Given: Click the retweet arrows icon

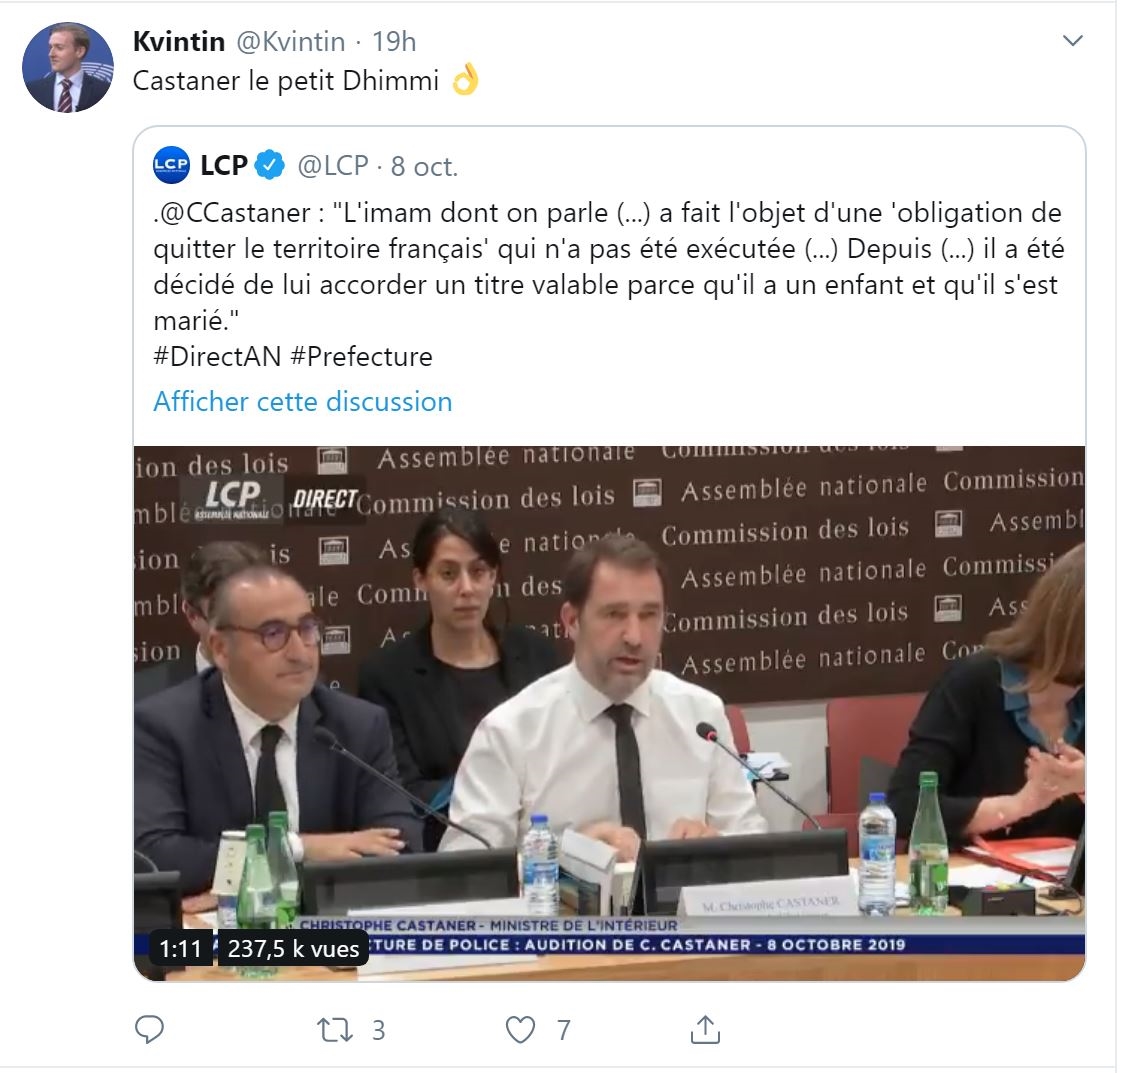Looking at the screenshot, I should (335, 1030).
